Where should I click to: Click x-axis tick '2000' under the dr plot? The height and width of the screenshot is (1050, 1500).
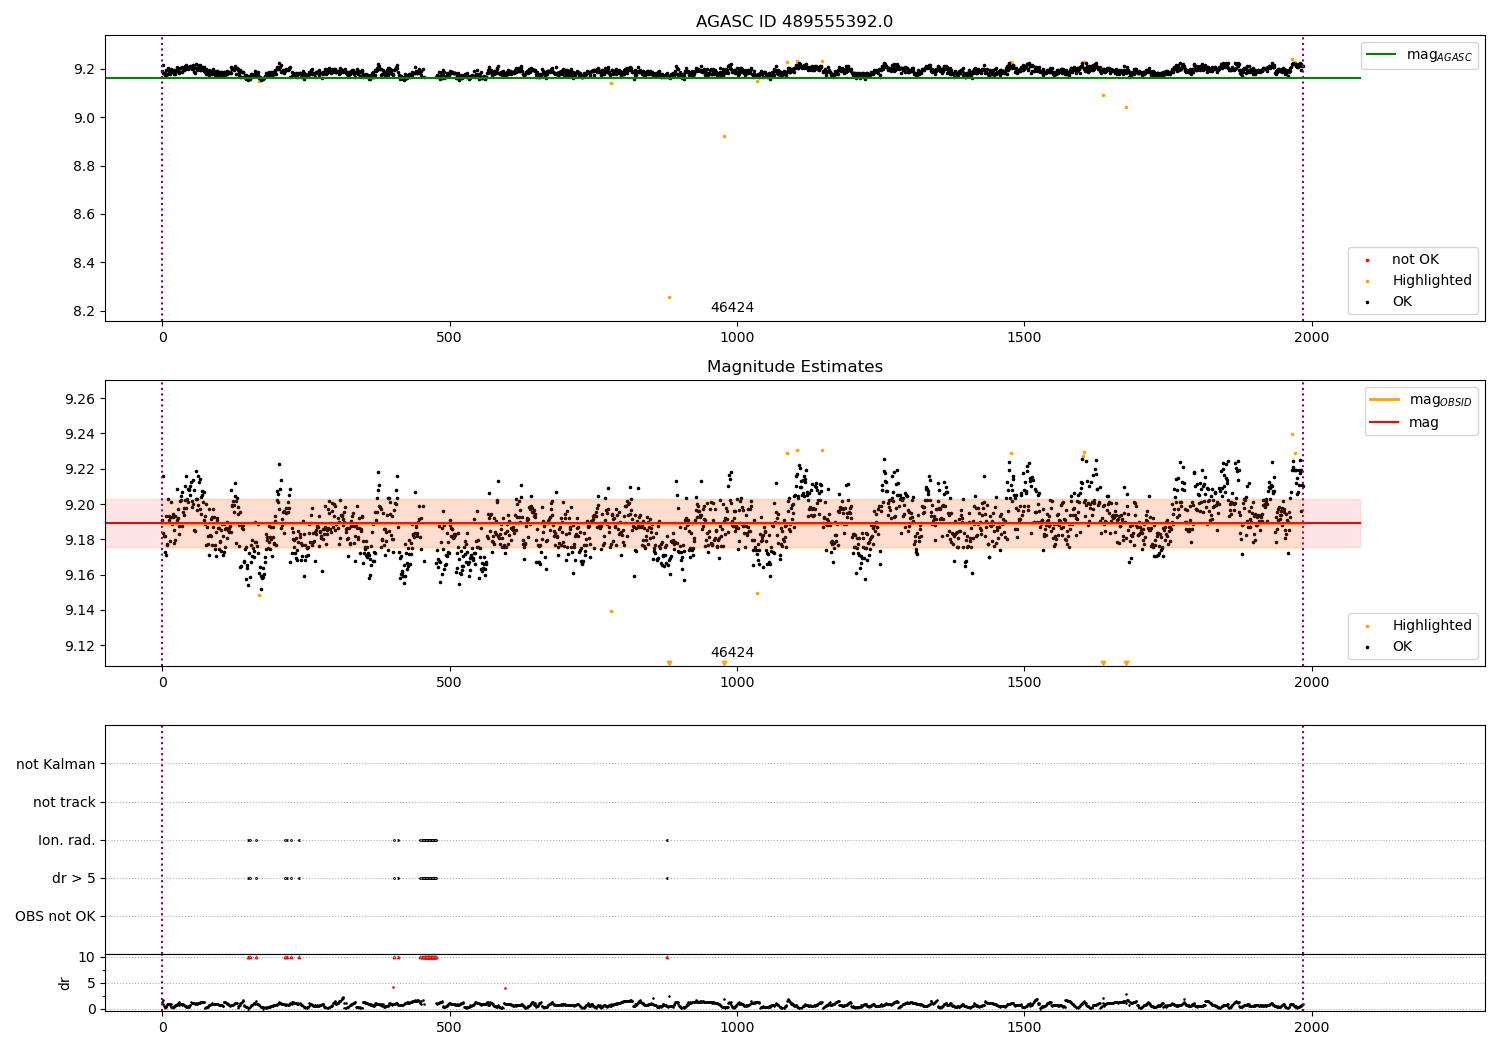[x=1312, y=1027]
